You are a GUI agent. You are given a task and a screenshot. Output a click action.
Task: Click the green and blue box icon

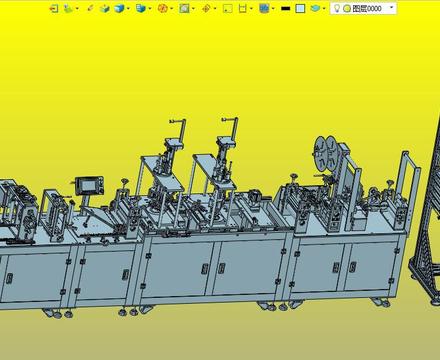[105, 9]
